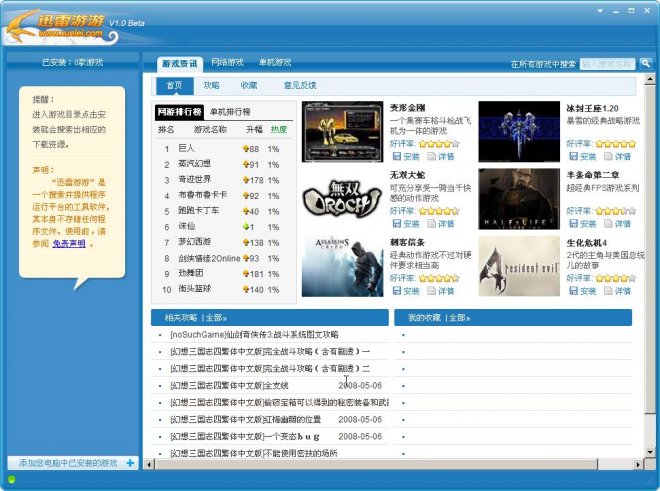Open the 攻略 sub-tab
This screenshot has height=491, width=660.
click(x=211, y=85)
